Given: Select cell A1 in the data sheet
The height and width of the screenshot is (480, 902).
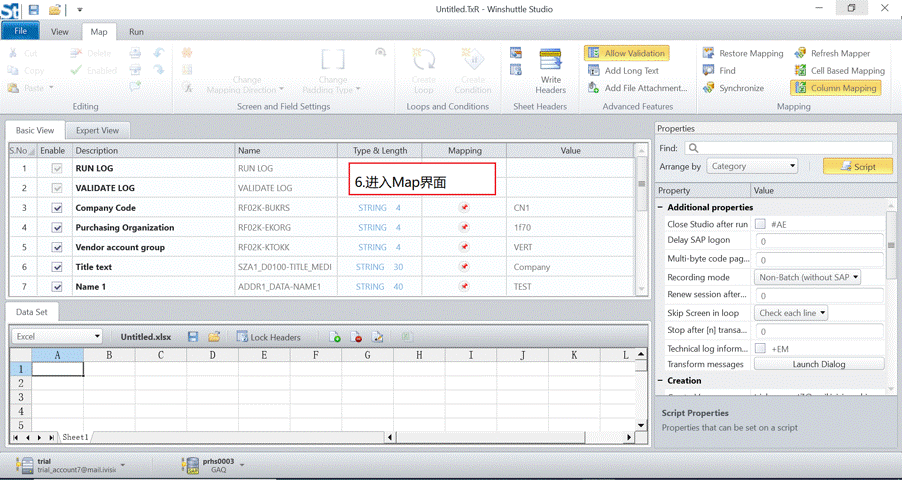Looking at the screenshot, I should [58, 368].
